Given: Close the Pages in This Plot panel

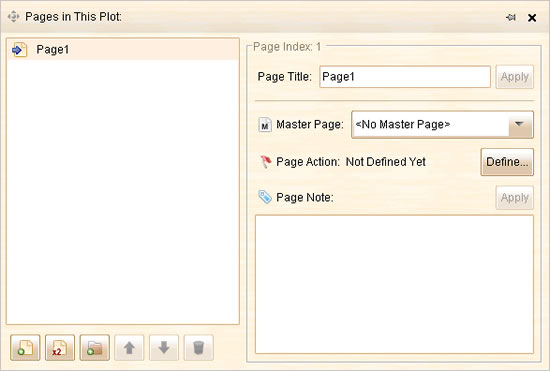Looking at the screenshot, I should tap(532, 18).
